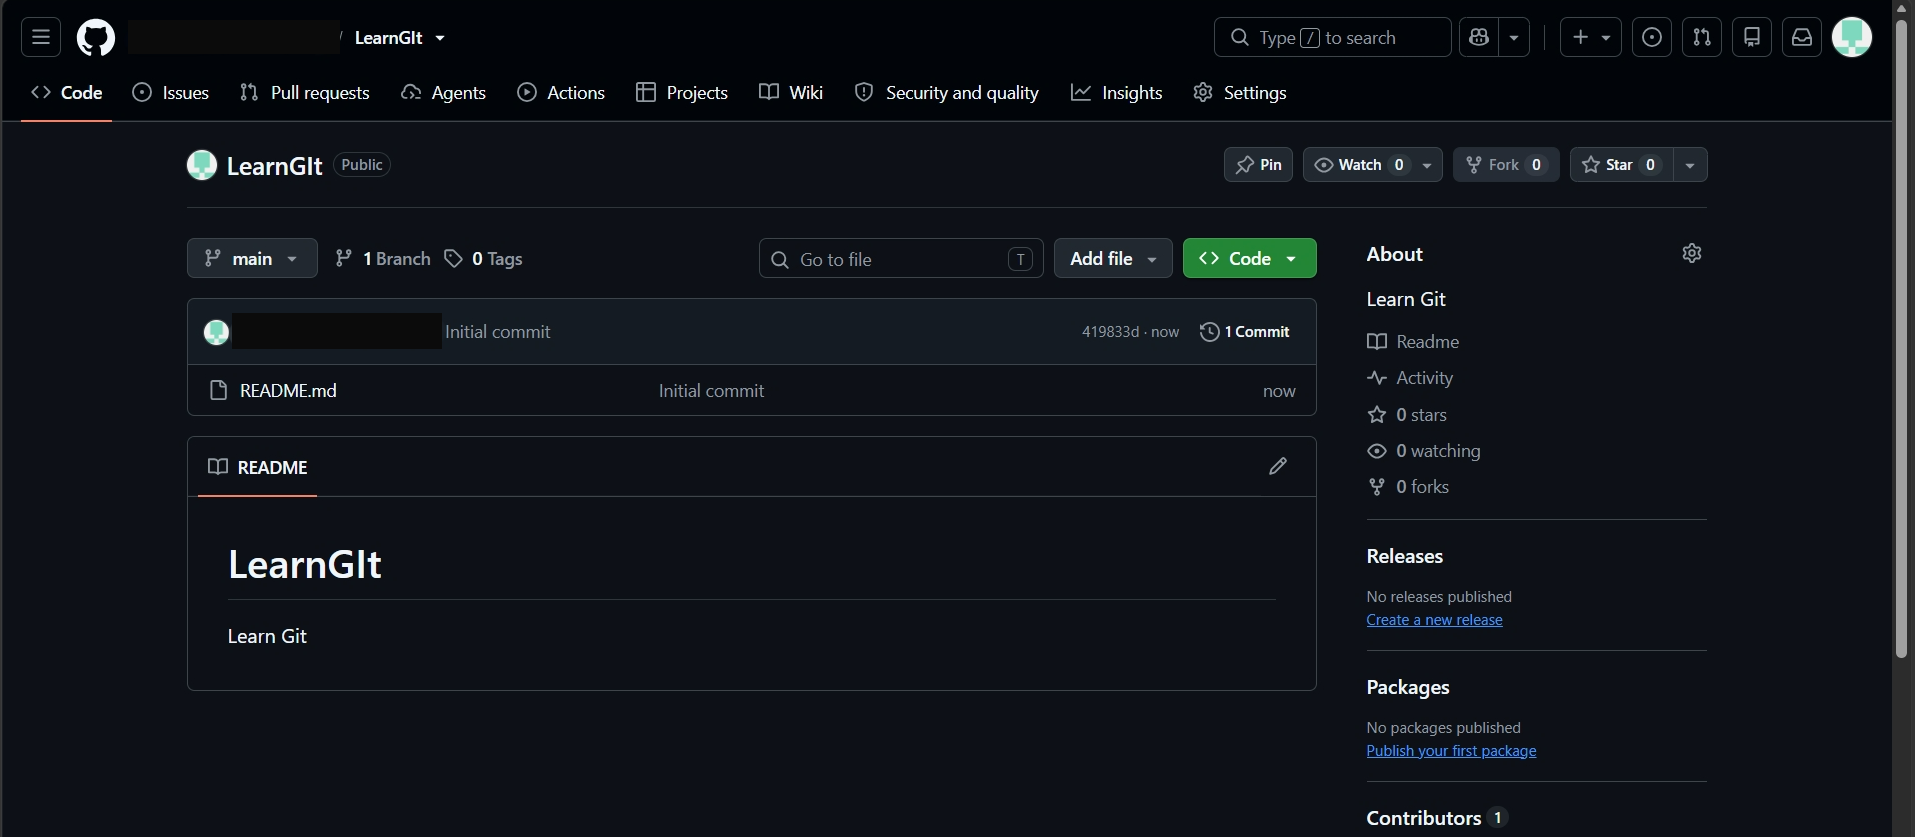Open pull requests icon in top header
This screenshot has height=837, width=1915.
coord(1702,38)
